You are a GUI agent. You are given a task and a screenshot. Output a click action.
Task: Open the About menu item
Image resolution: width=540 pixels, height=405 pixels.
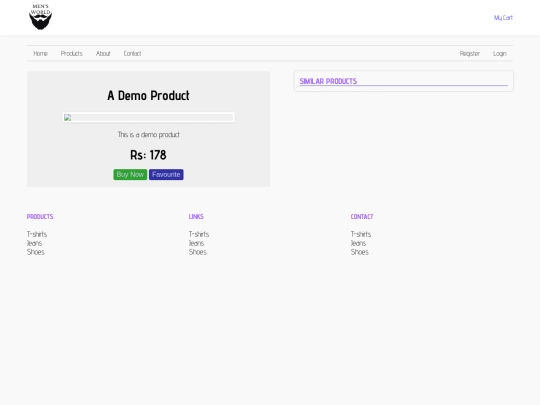(x=103, y=53)
